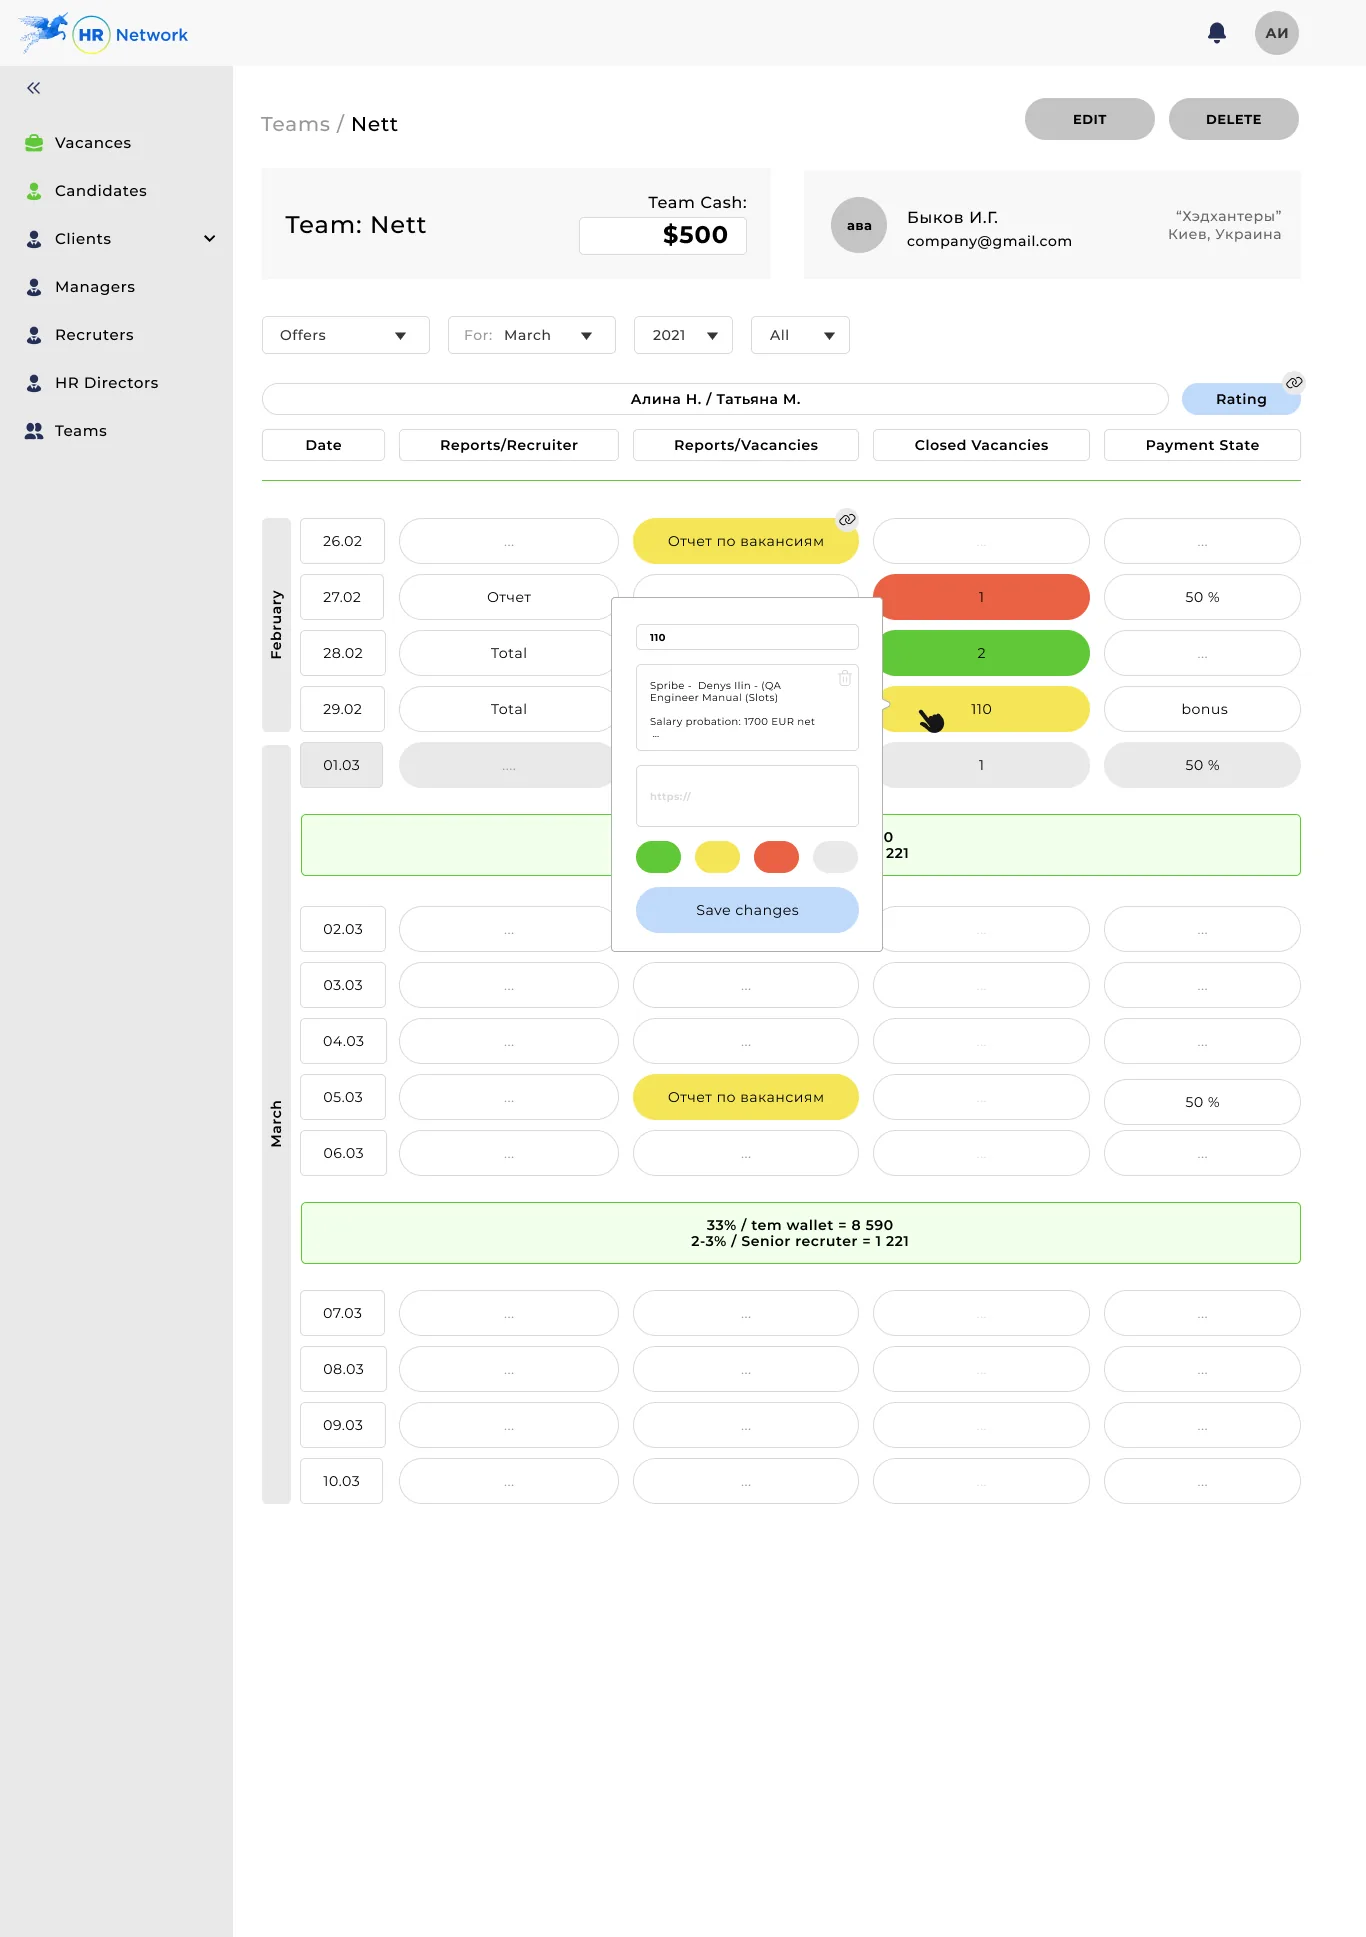Screen dimensions: 1366x1937
Task: Click the Teams breadcrumb link
Action: pos(295,124)
